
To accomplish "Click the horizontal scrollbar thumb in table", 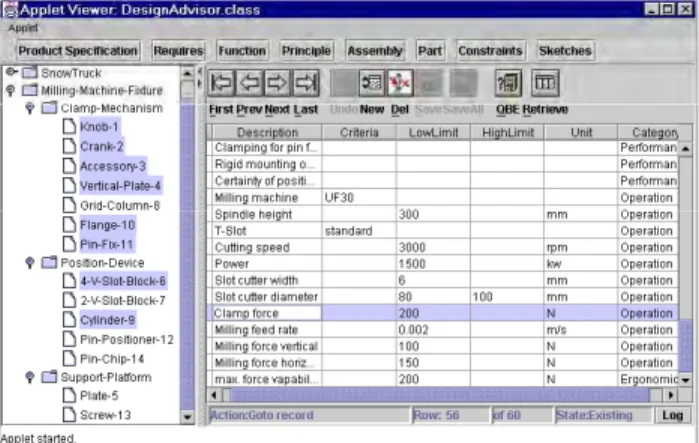I will [x=440, y=395].
